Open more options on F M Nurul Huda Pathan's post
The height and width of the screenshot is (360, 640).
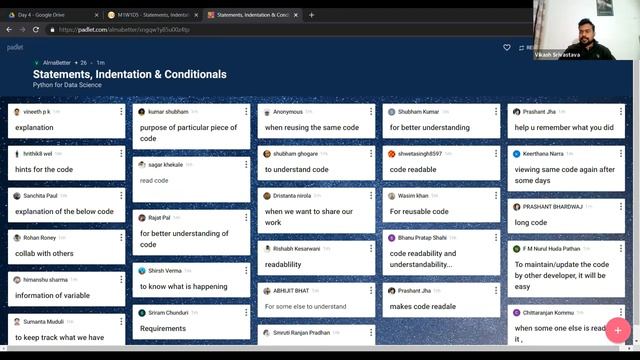(x=621, y=249)
